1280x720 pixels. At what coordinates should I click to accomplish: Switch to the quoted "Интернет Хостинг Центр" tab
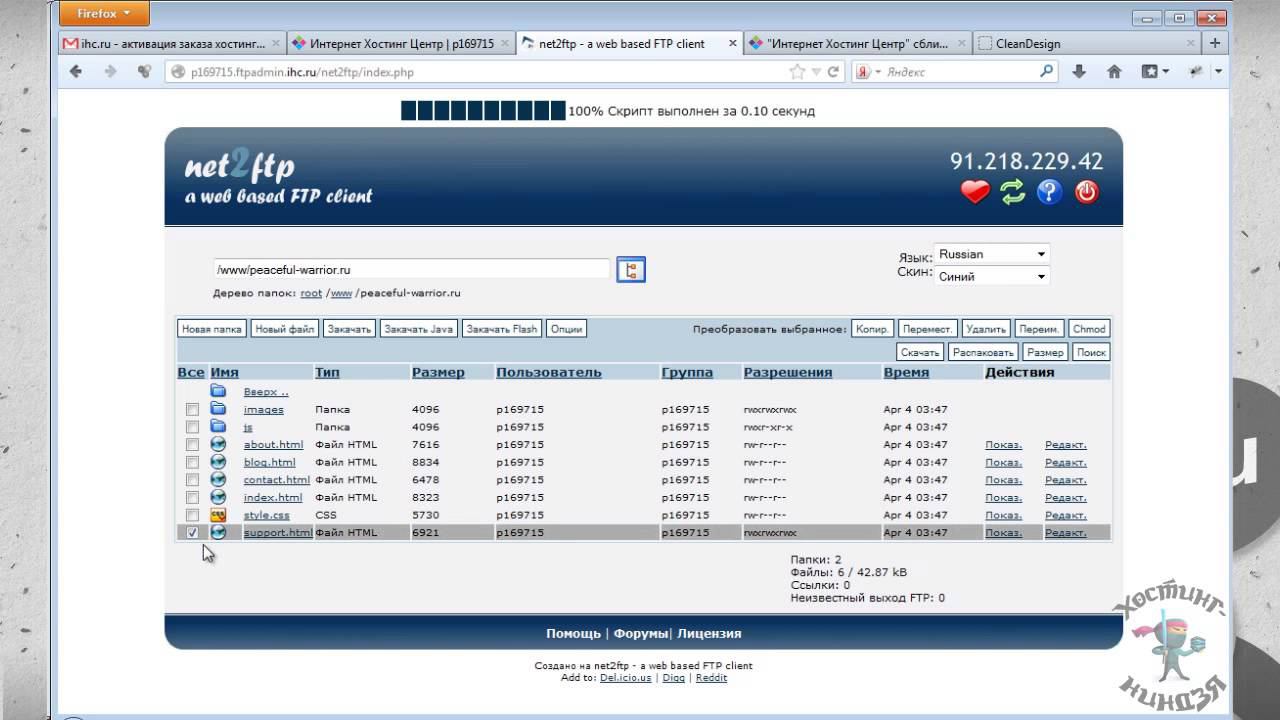coord(857,43)
